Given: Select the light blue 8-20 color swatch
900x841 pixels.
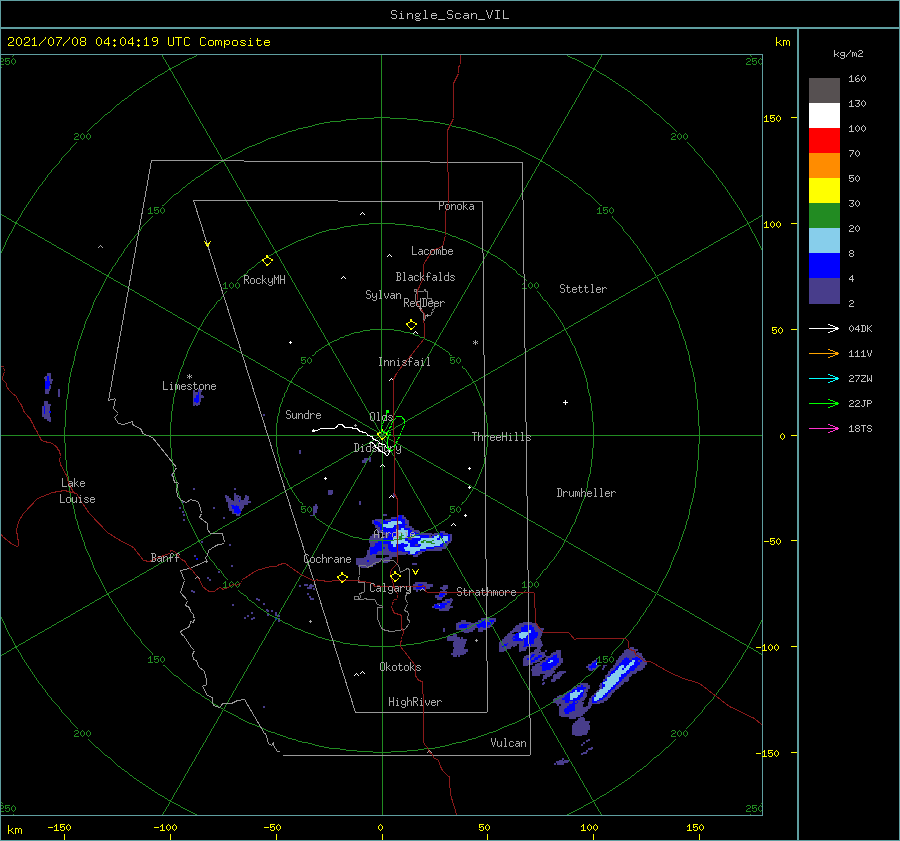Looking at the screenshot, I should (x=824, y=241).
